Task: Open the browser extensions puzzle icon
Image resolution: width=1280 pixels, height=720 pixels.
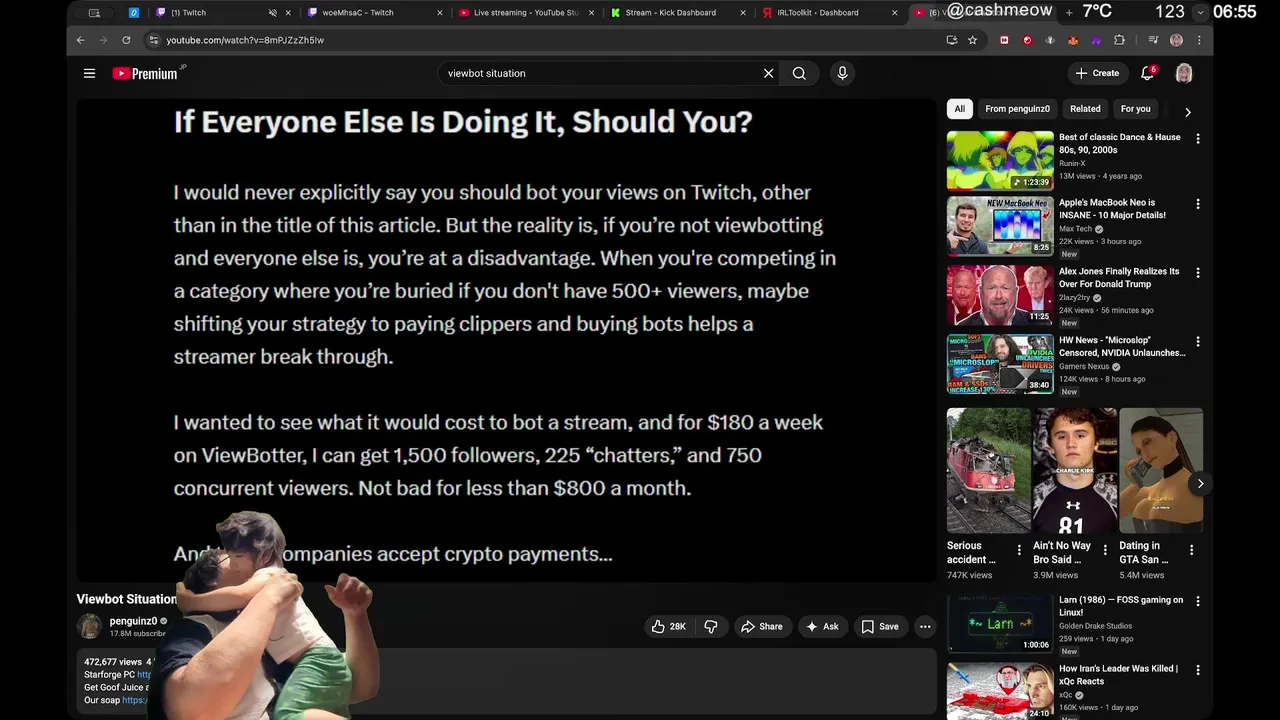Action: (x=1119, y=40)
